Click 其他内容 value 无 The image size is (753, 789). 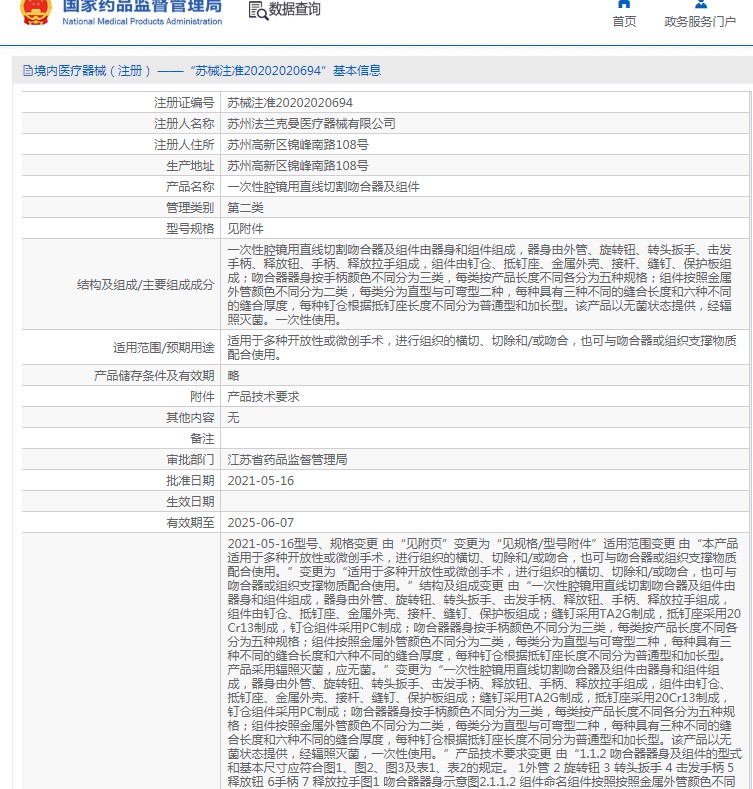[234, 418]
